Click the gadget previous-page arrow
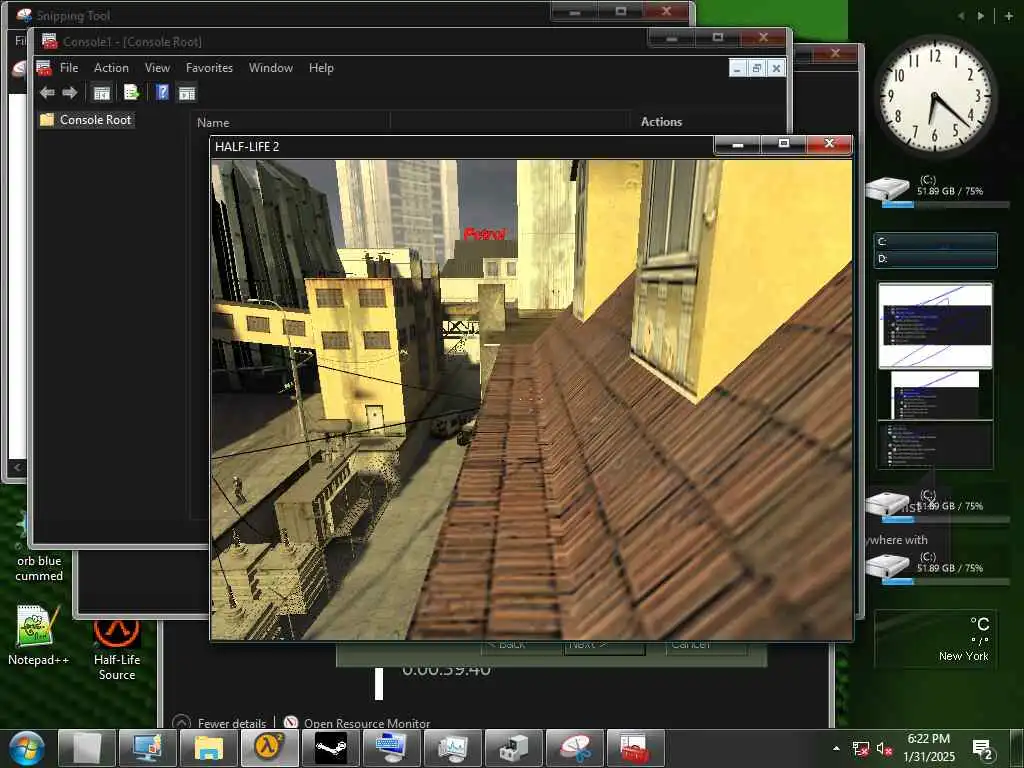The height and width of the screenshot is (768, 1024). [961, 16]
